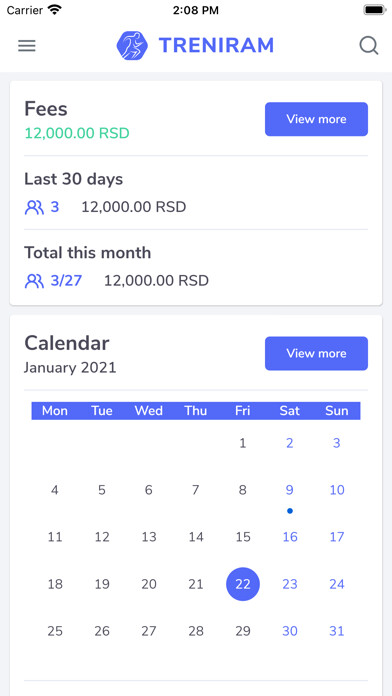Select Sunday January 31
The image size is (392, 696).
click(337, 631)
